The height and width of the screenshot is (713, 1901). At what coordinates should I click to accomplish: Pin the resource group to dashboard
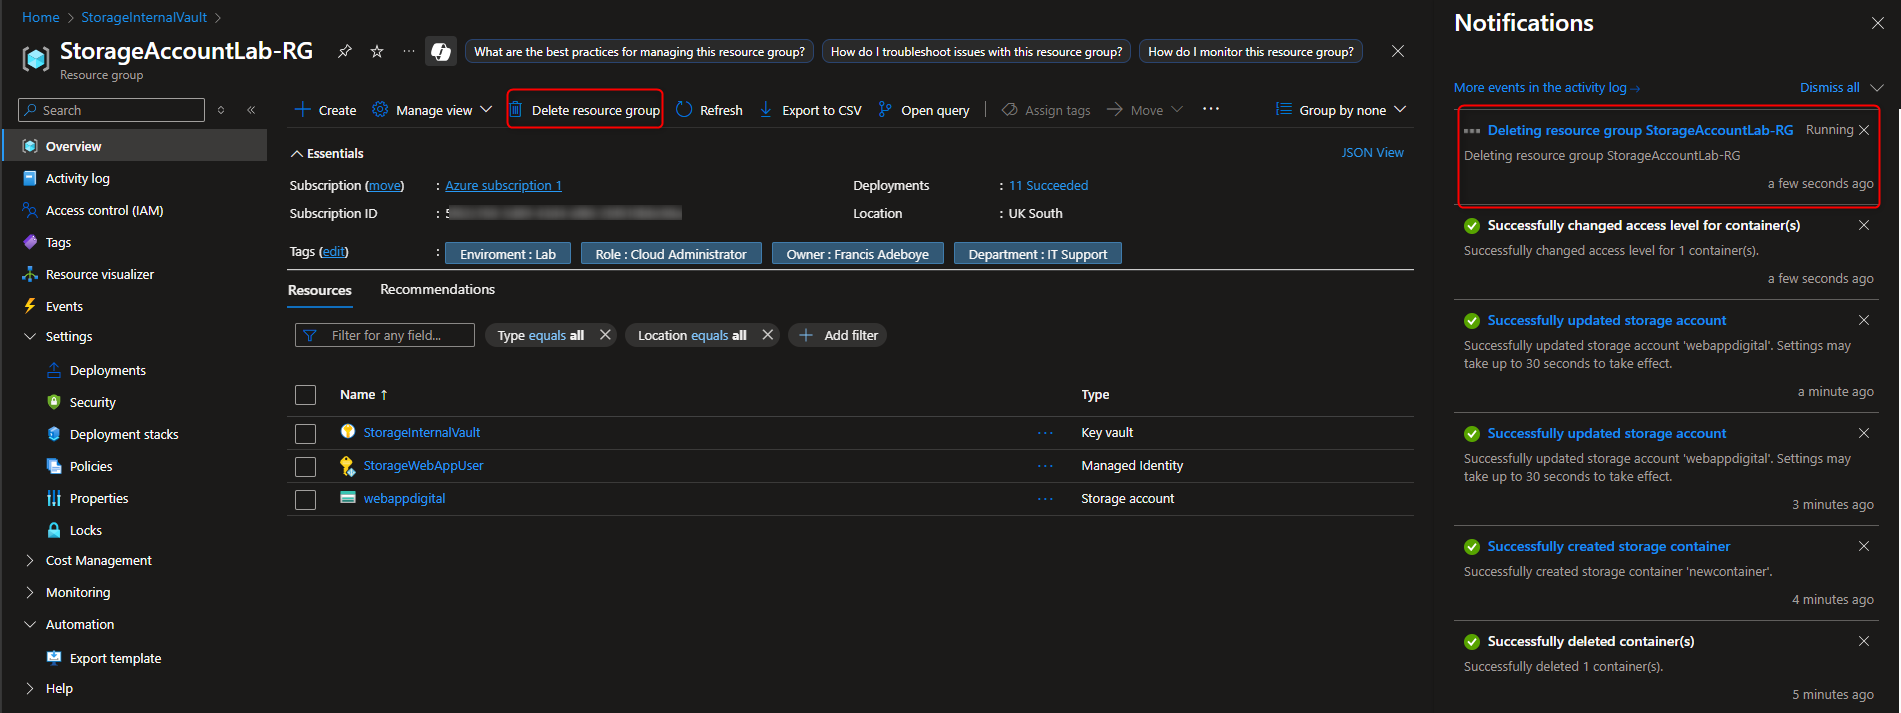click(x=345, y=51)
